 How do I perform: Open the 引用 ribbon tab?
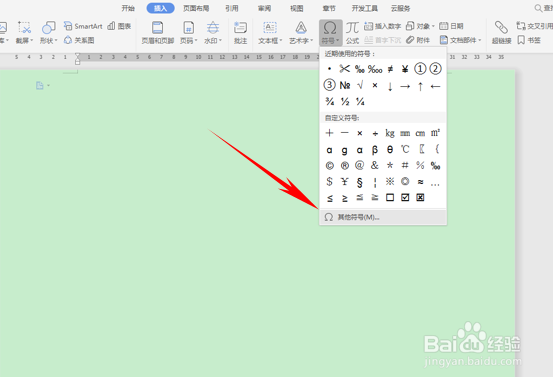[232, 8]
